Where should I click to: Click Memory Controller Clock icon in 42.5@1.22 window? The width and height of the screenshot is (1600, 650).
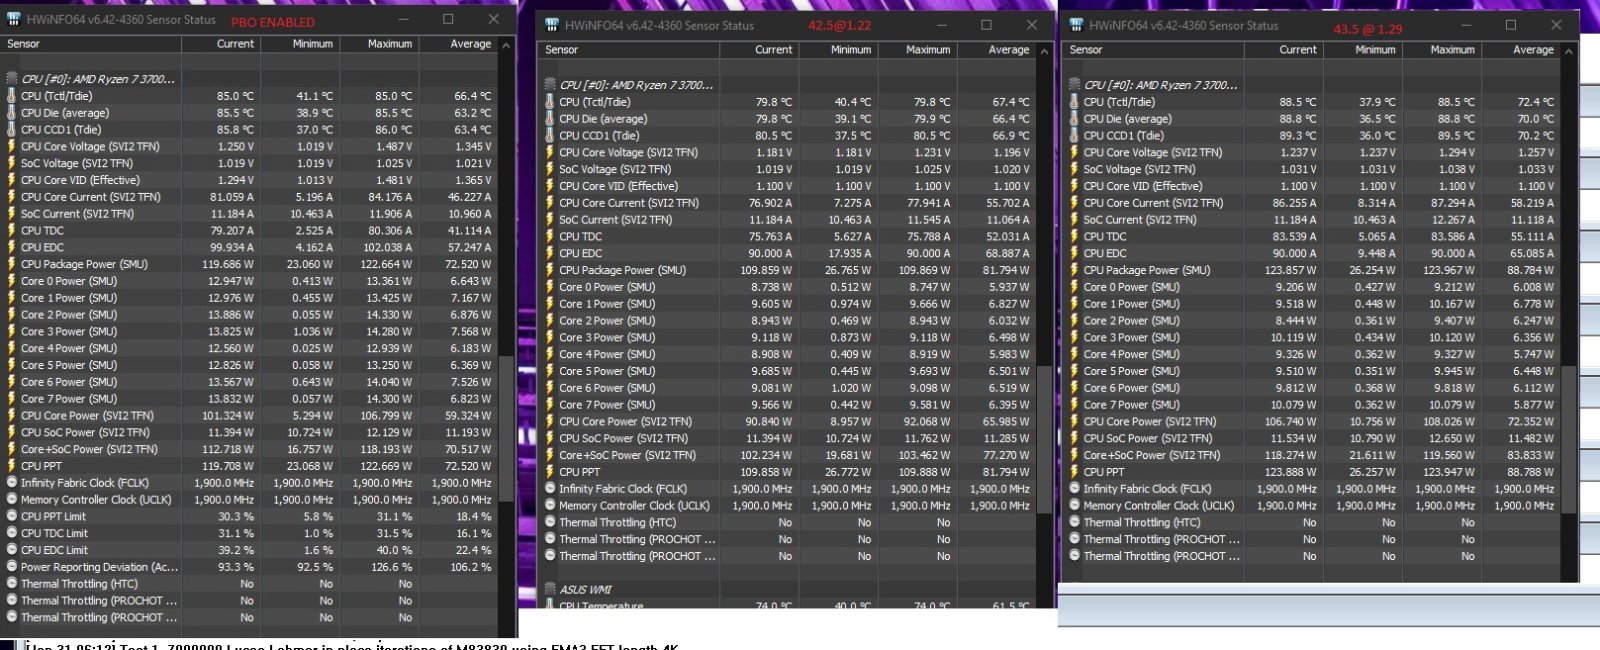[x=550, y=505]
